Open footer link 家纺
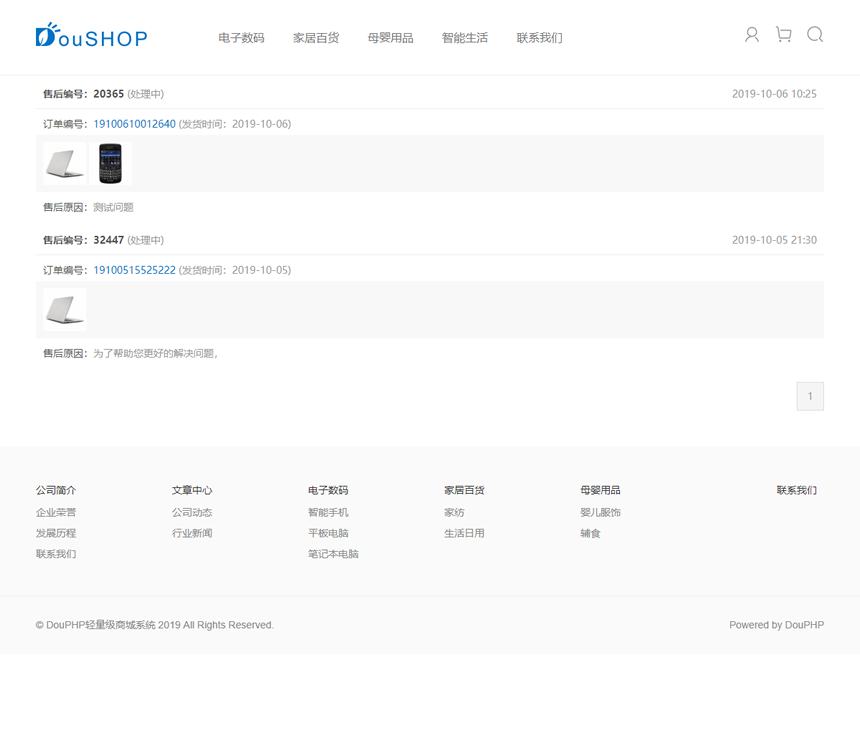Screen dimensions: 860x741 click(454, 512)
